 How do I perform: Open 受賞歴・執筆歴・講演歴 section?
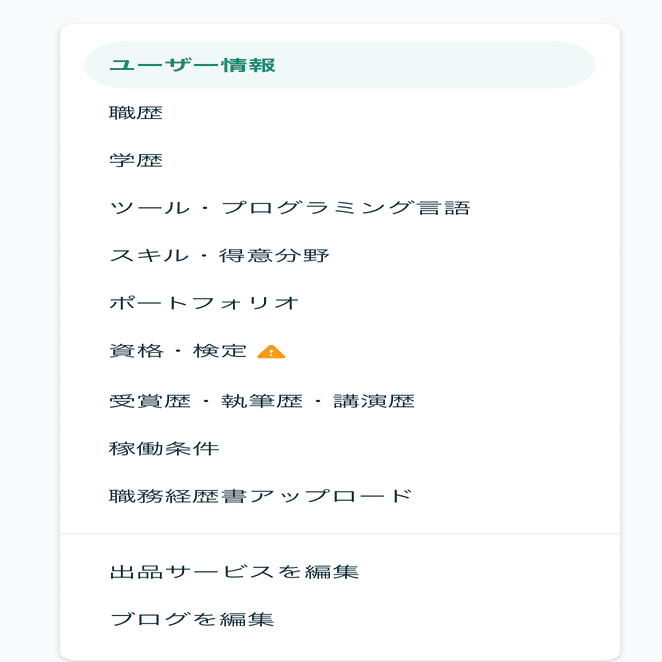pyautogui.click(x=340, y=401)
